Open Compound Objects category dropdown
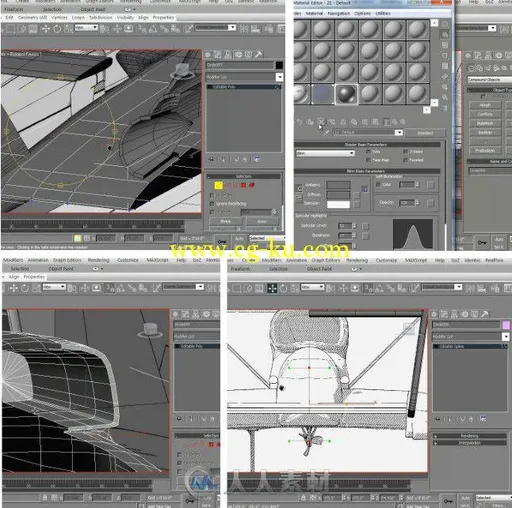This screenshot has width=512, height=508. click(x=489, y=80)
